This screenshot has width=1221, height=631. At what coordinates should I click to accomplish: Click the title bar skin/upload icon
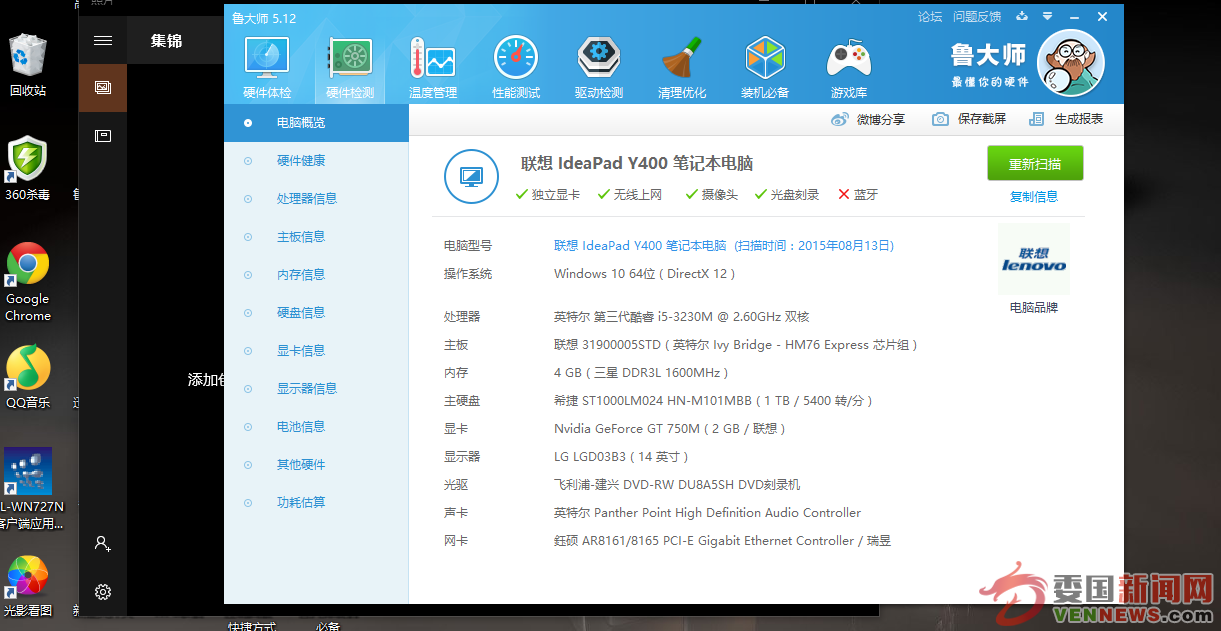click(1022, 17)
